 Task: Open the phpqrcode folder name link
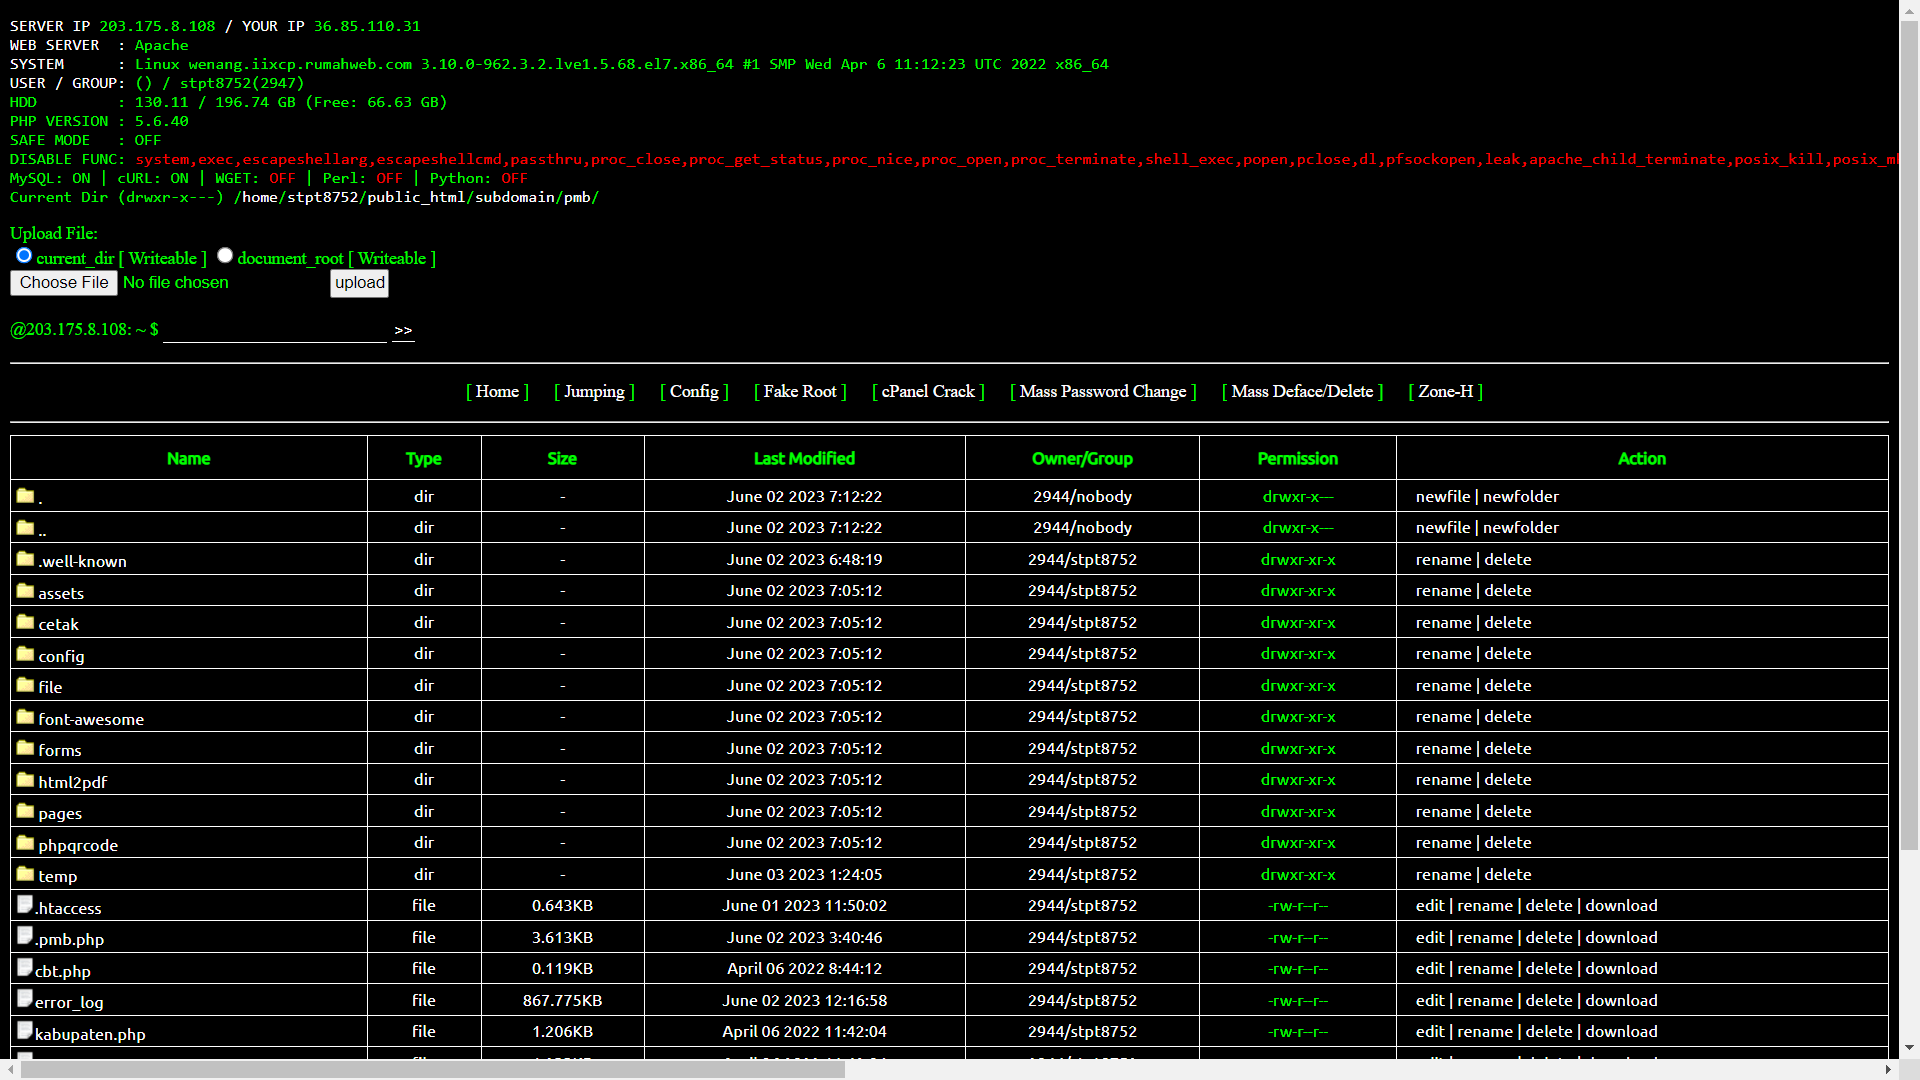[78, 846]
